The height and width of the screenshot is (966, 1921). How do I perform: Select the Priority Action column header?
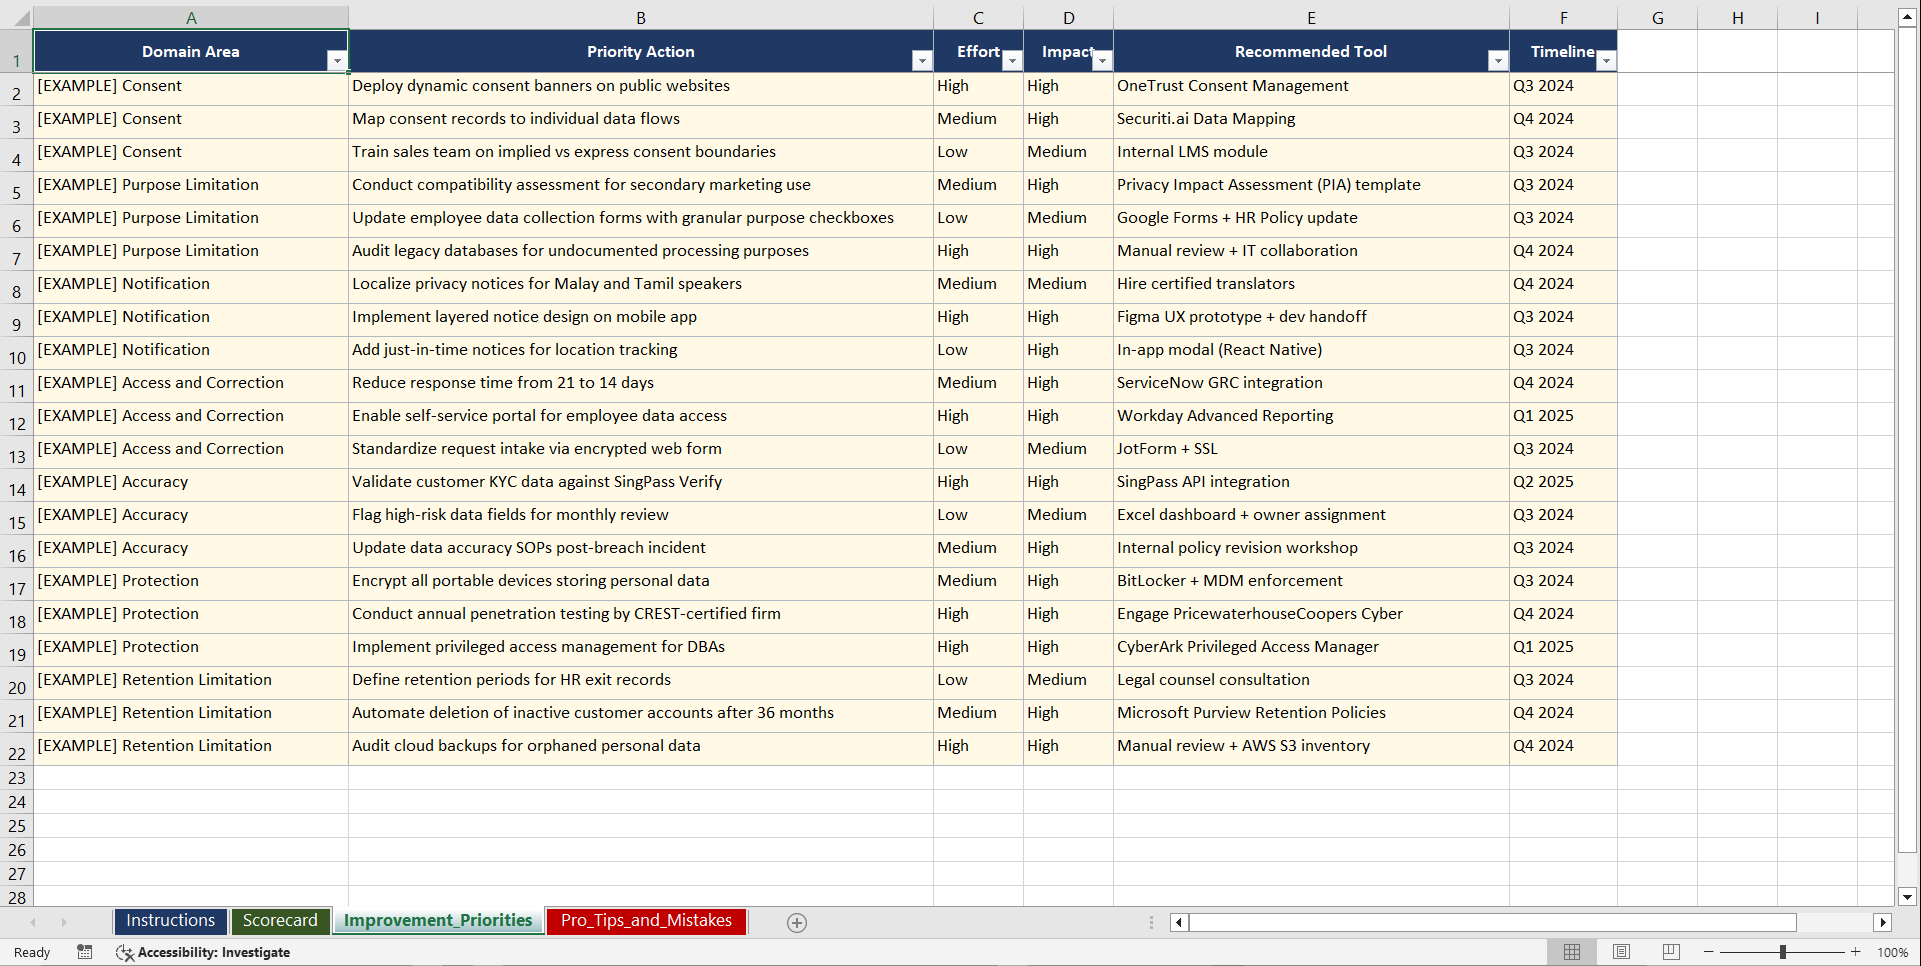(641, 51)
